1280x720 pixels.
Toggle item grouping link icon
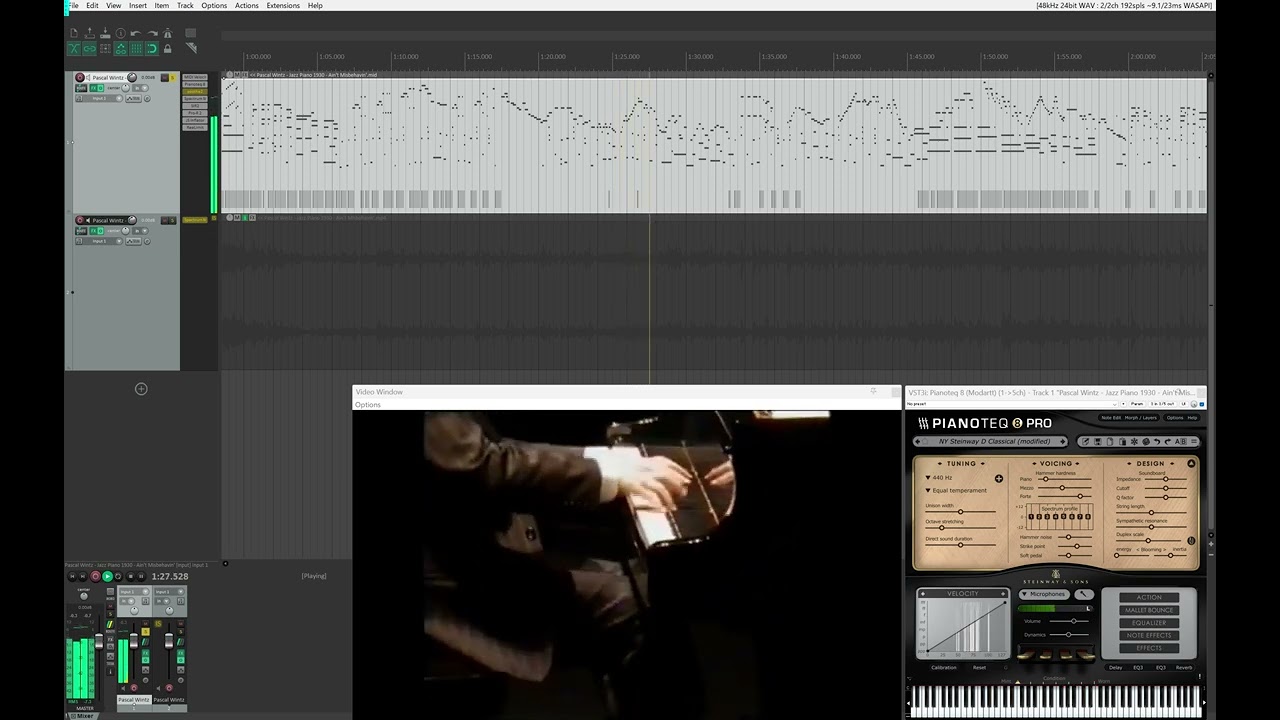89,49
